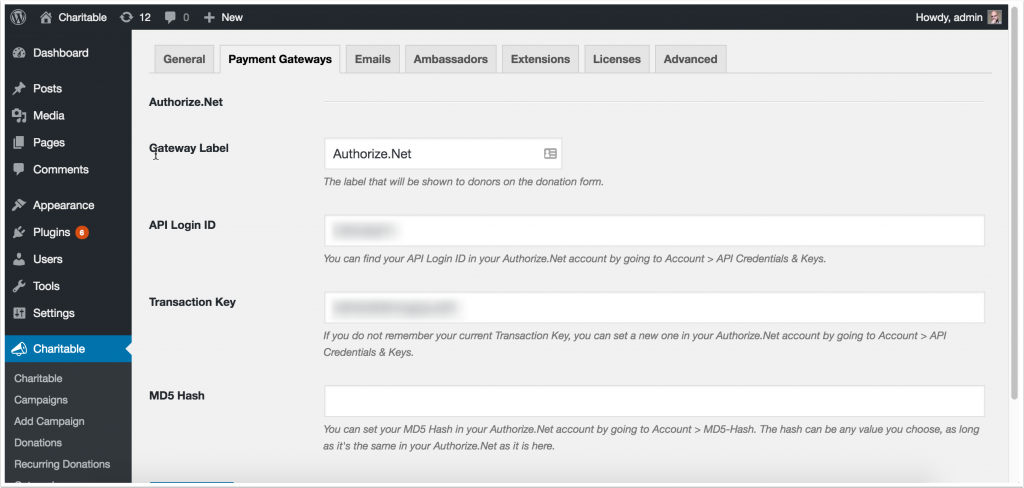Open the Charitable site home icon
Viewport: 1024px width, 488px height.
46,18
